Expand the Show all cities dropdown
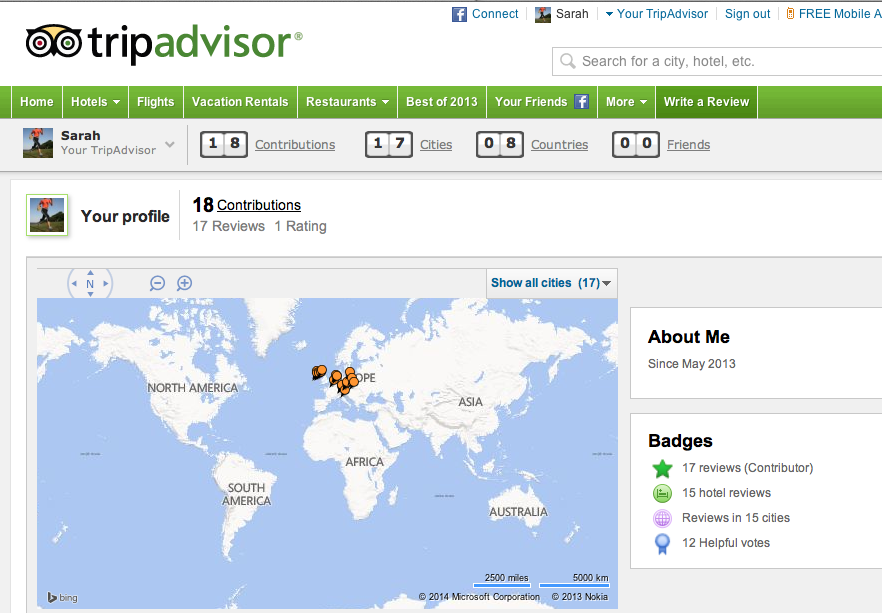Screen dimensions: 882x613 point(552,283)
